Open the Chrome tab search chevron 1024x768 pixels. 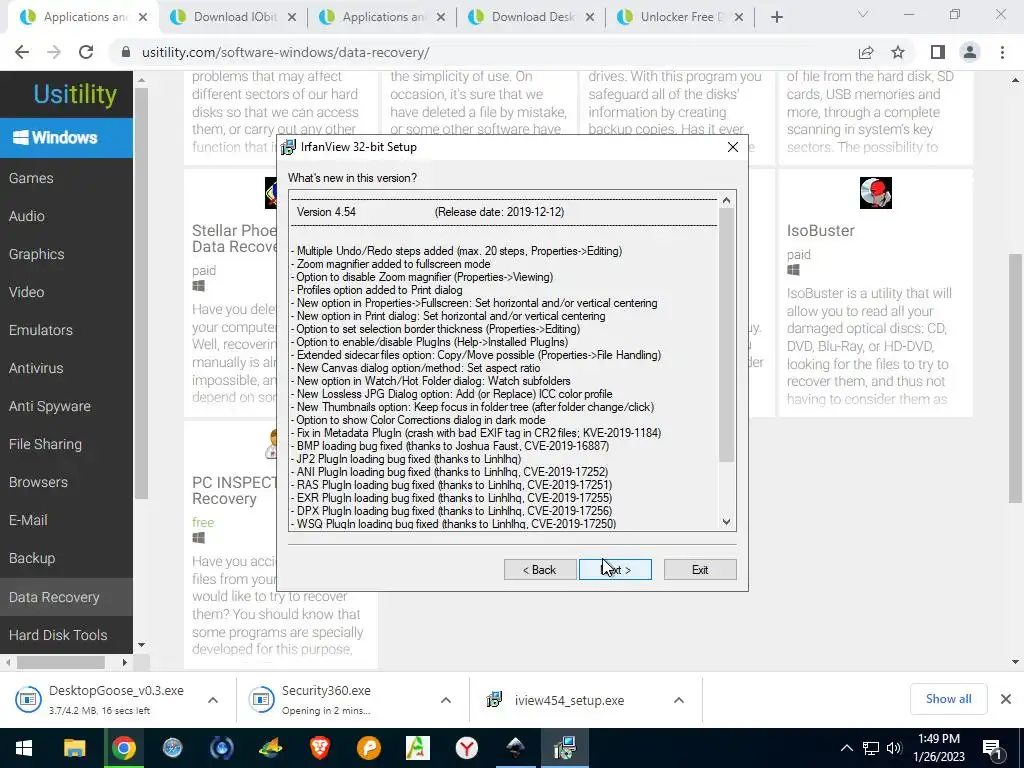pyautogui.click(x=862, y=14)
